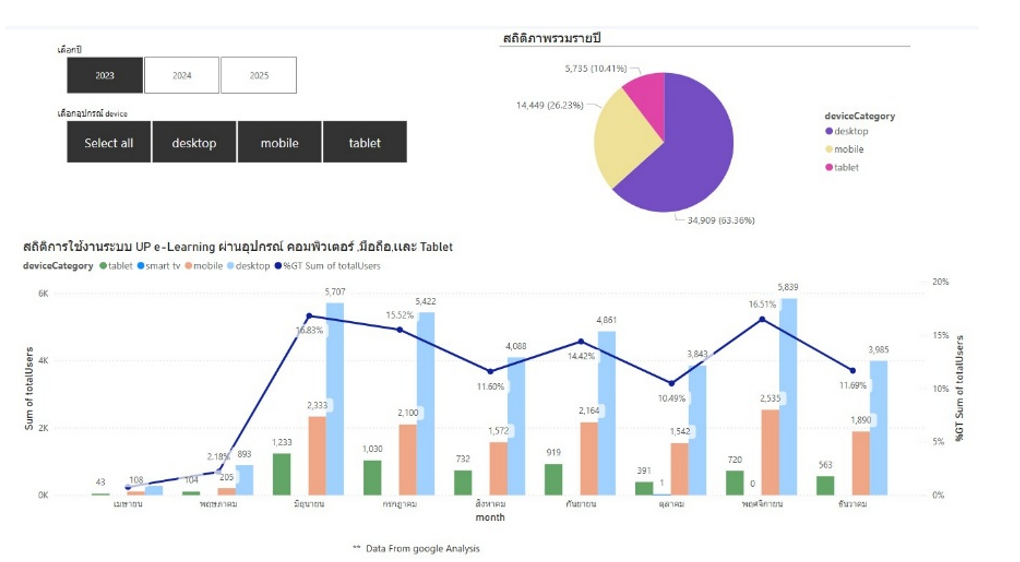Viewport: 1020px width, 562px height.
Task: Filter by the mobile device button
Action: click(x=279, y=142)
